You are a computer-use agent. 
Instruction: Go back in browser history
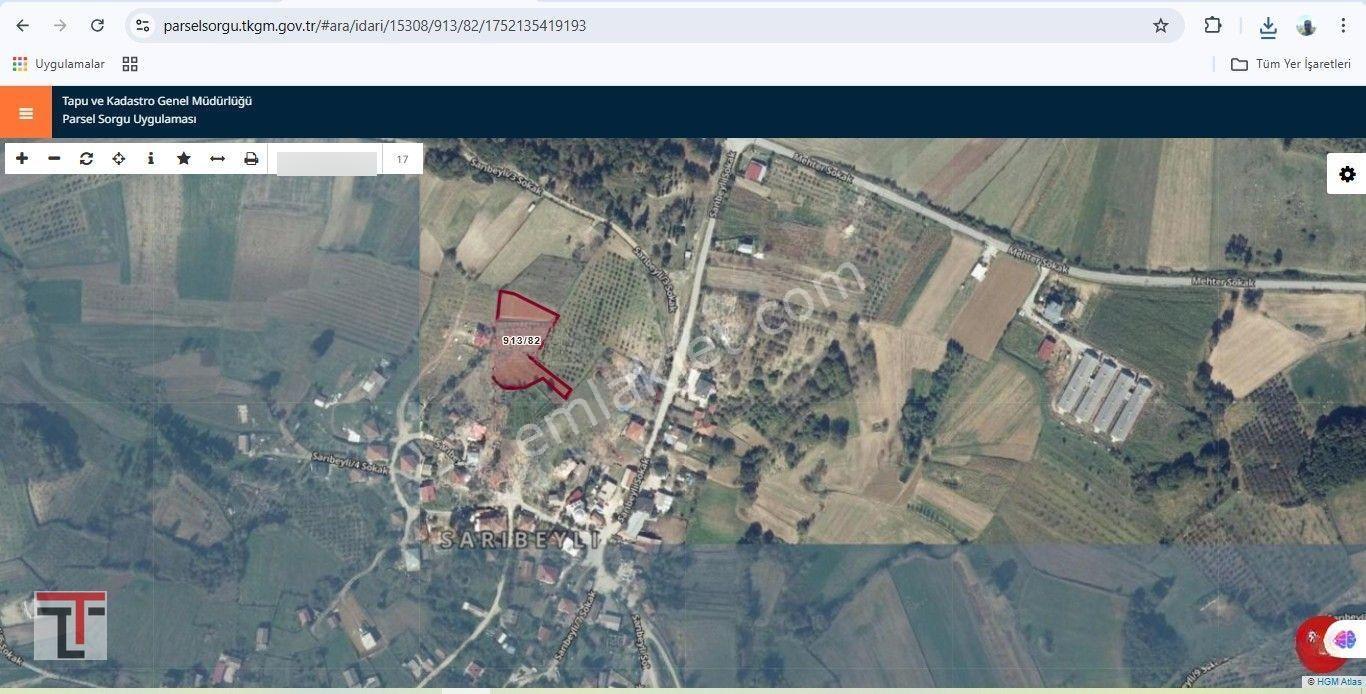click(x=23, y=26)
